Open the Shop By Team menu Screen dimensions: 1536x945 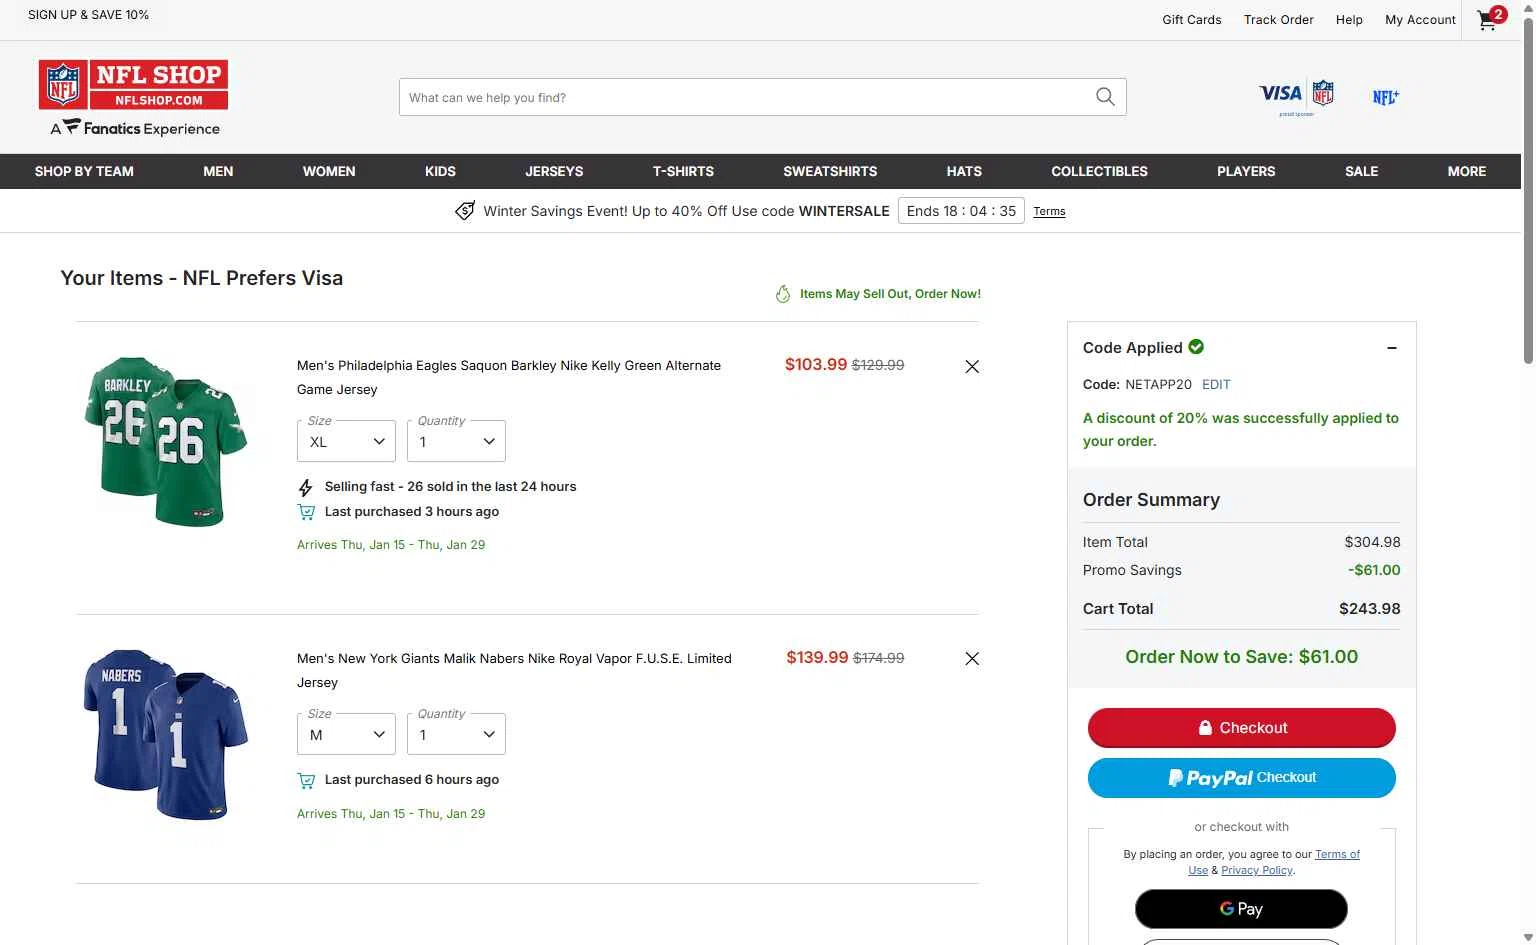click(x=84, y=171)
